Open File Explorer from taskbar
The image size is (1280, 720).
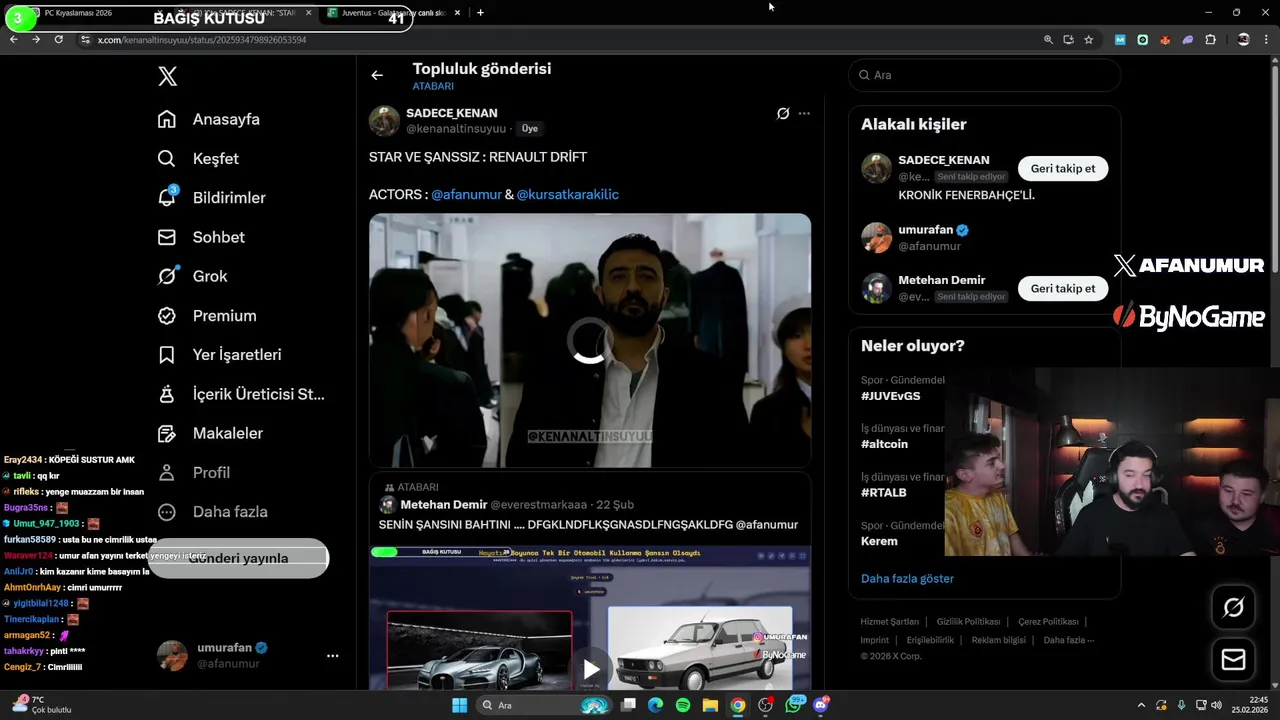coord(710,705)
